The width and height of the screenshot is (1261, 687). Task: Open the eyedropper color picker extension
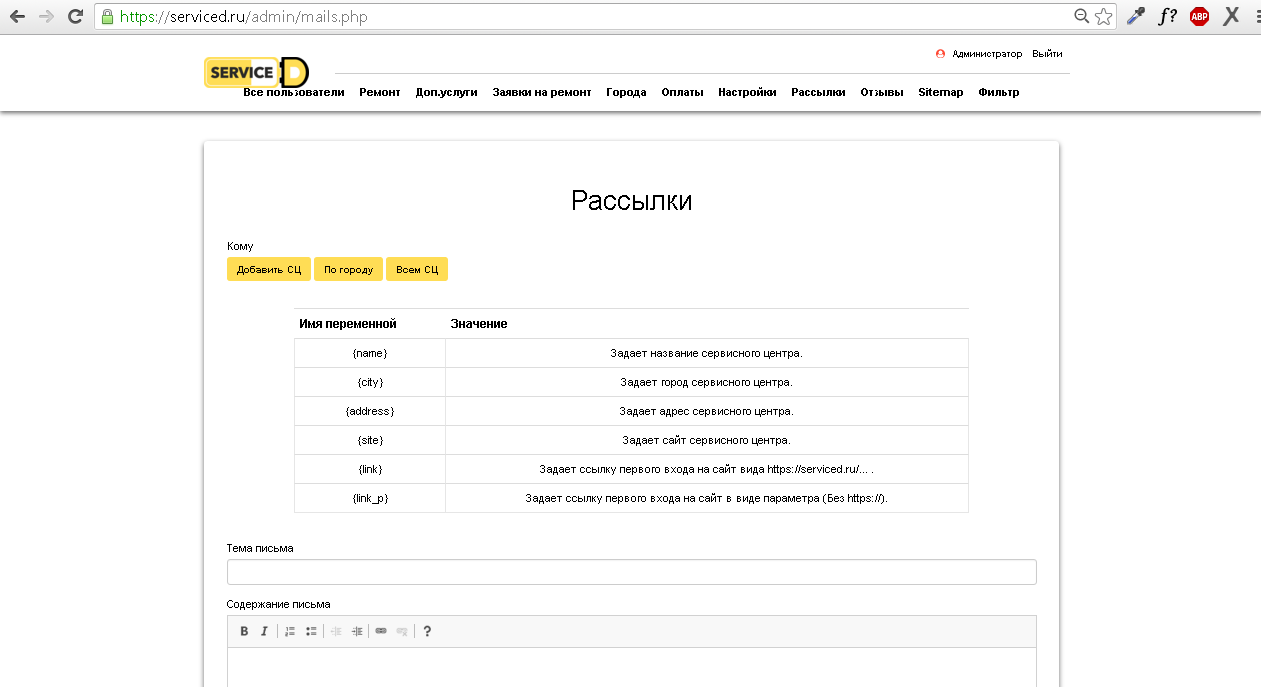pyautogui.click(x=1135, y=16)
